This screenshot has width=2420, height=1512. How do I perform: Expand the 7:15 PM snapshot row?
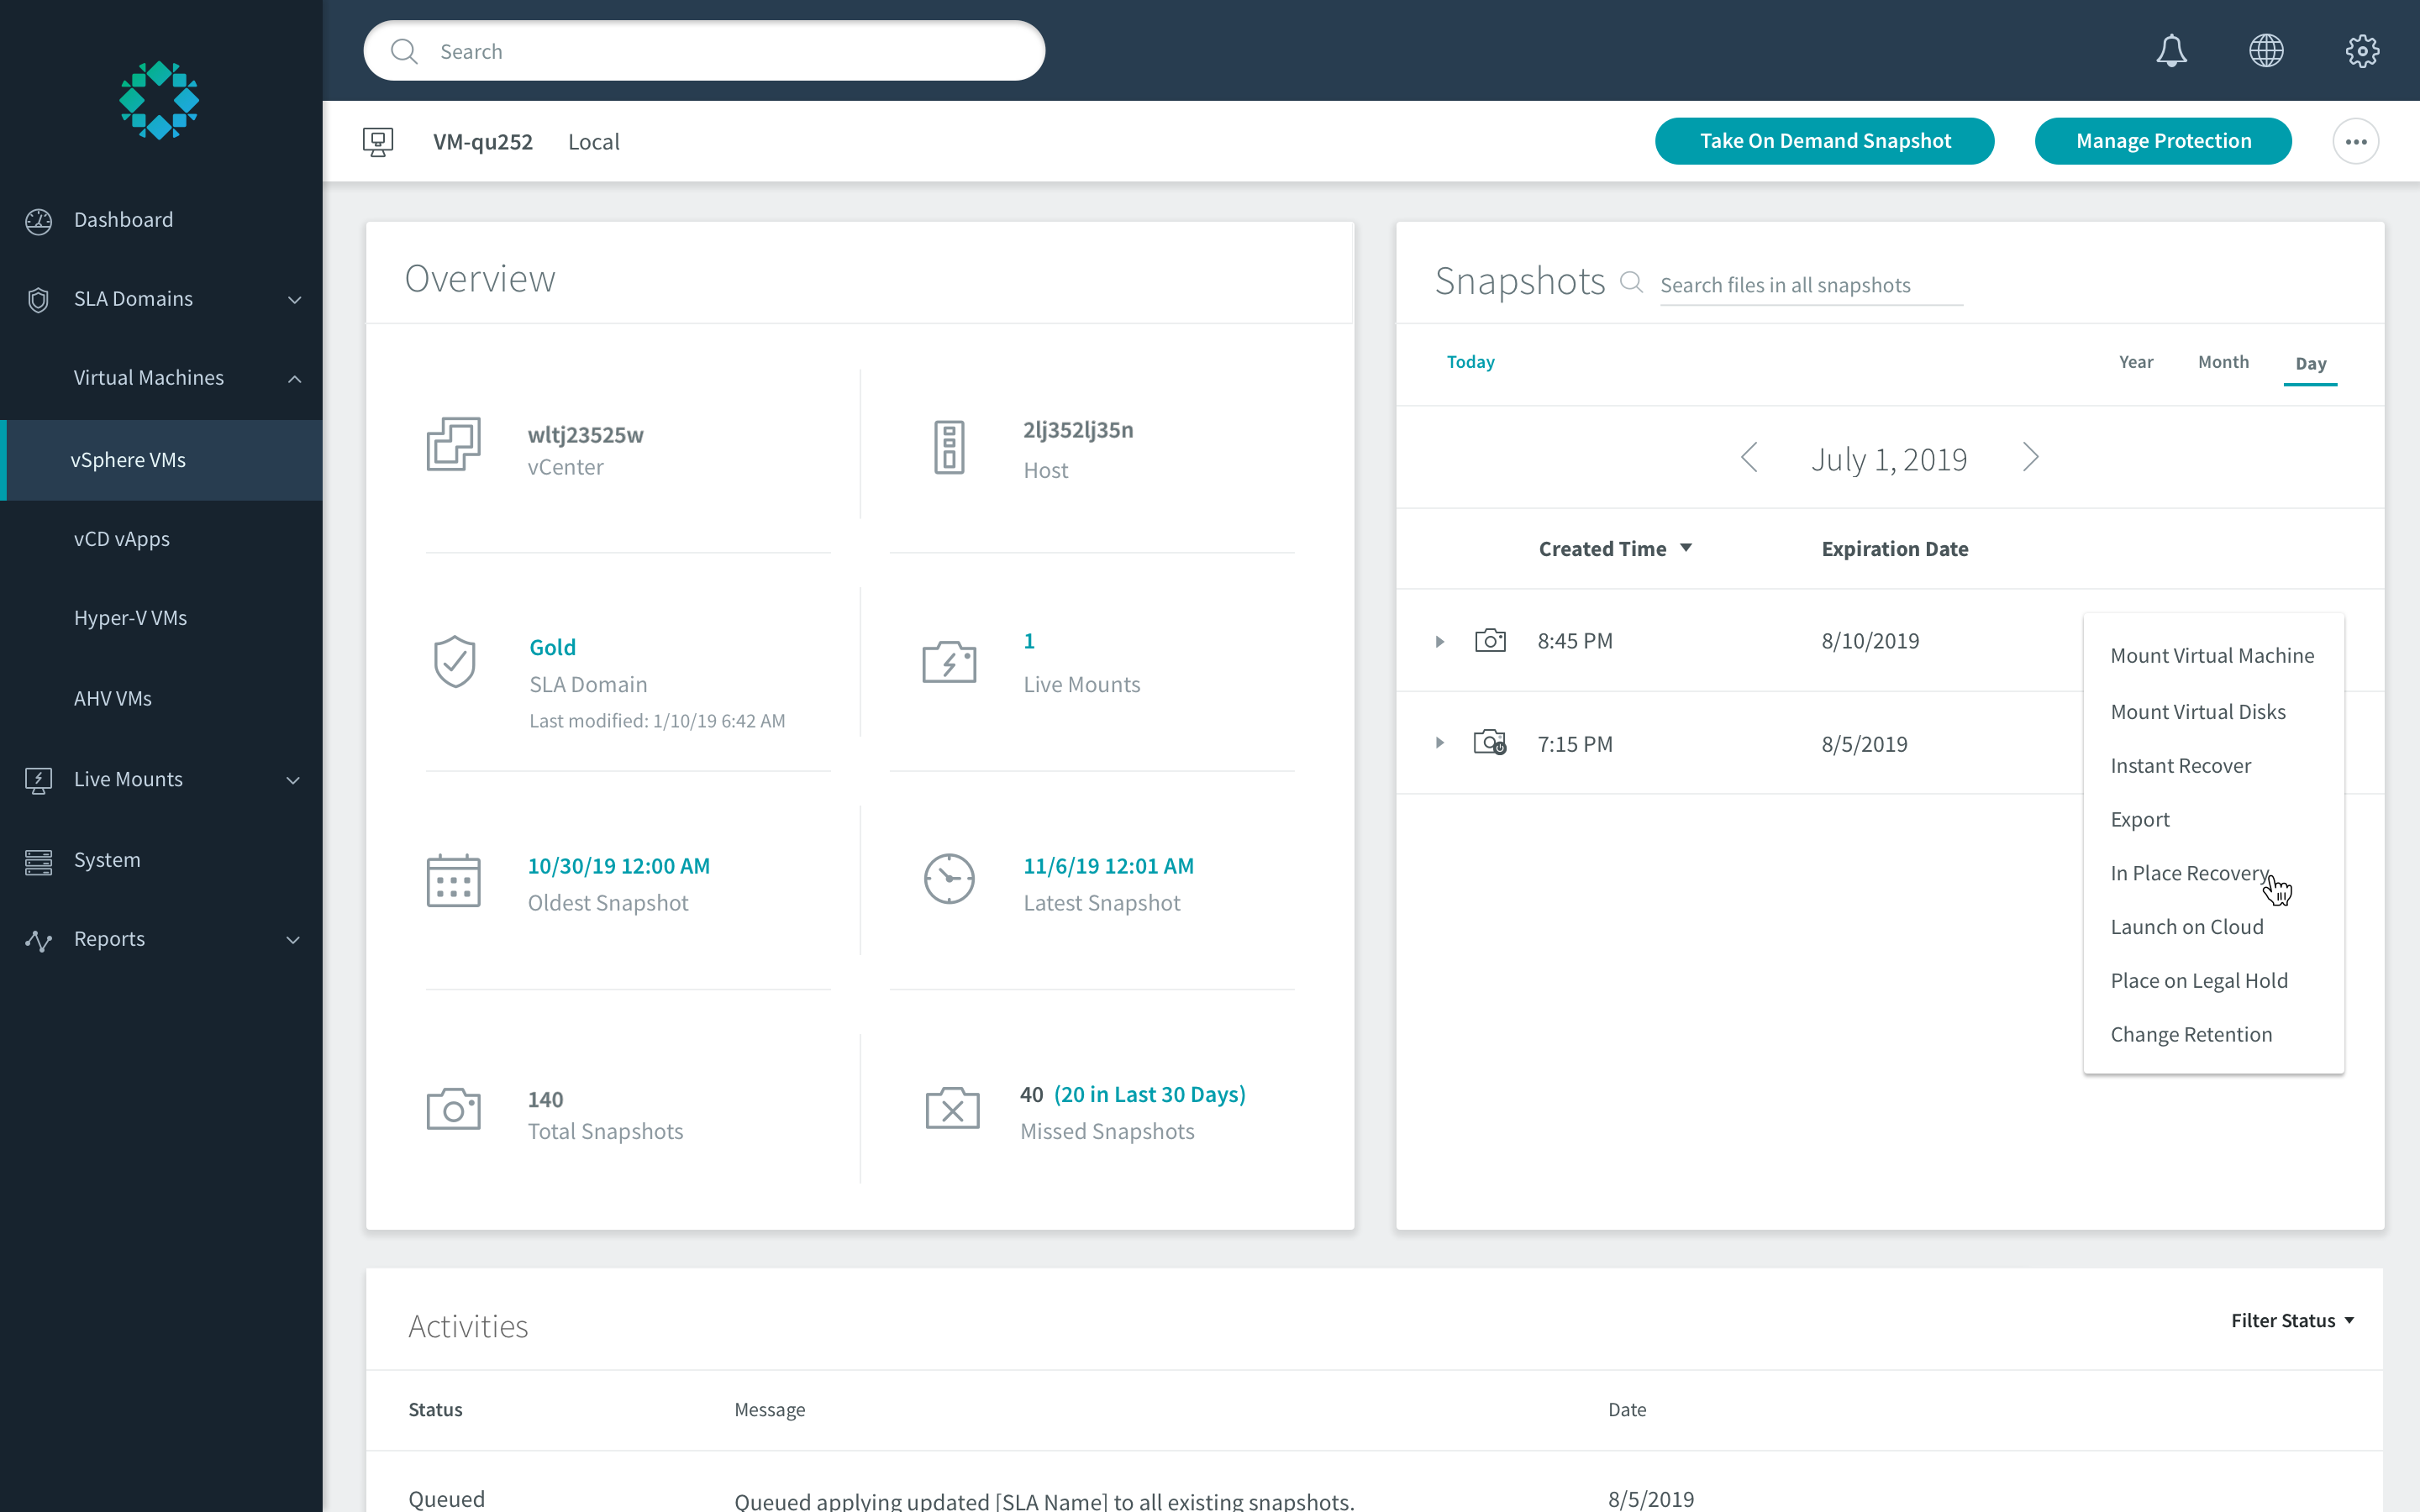(1440, 743)
